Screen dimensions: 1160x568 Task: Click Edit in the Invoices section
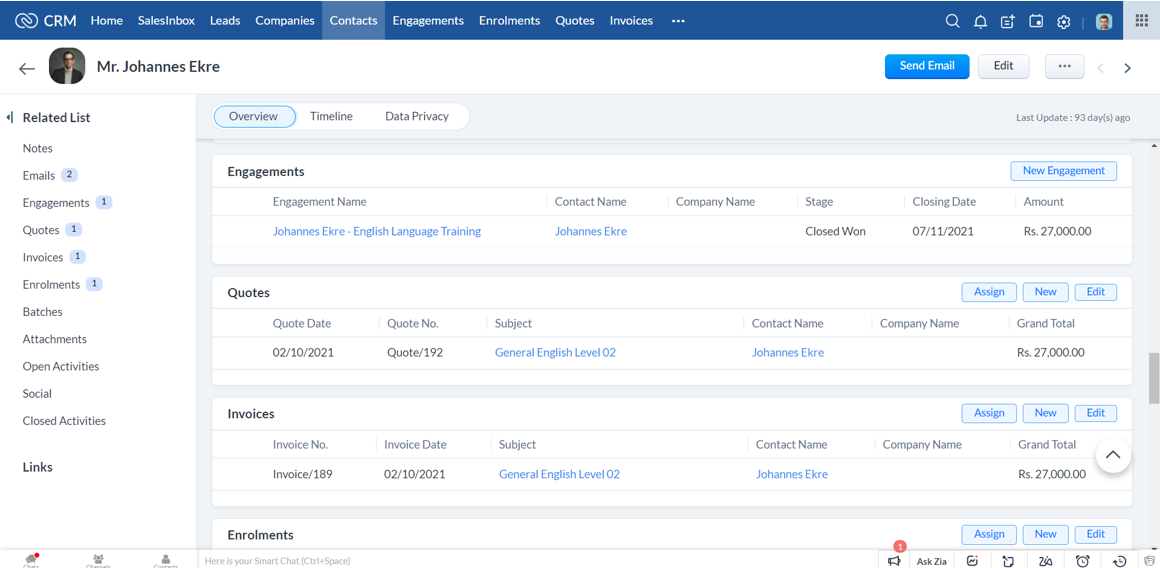(1096, 413)
